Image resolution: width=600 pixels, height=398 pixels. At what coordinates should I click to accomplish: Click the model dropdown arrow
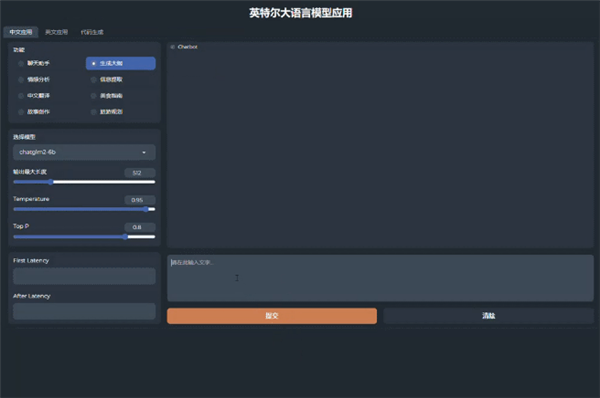click(144, 152)
